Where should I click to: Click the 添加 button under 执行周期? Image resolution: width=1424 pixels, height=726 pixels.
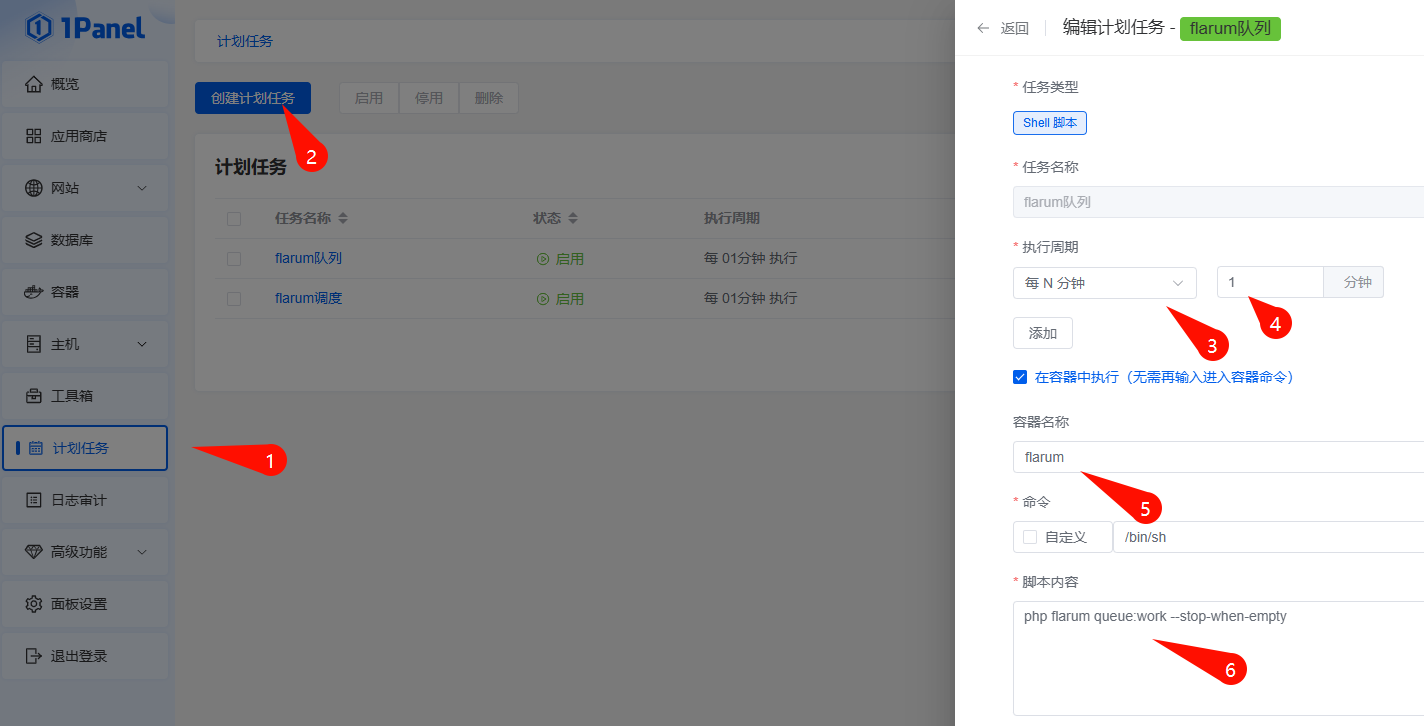tap(1043, 333)
